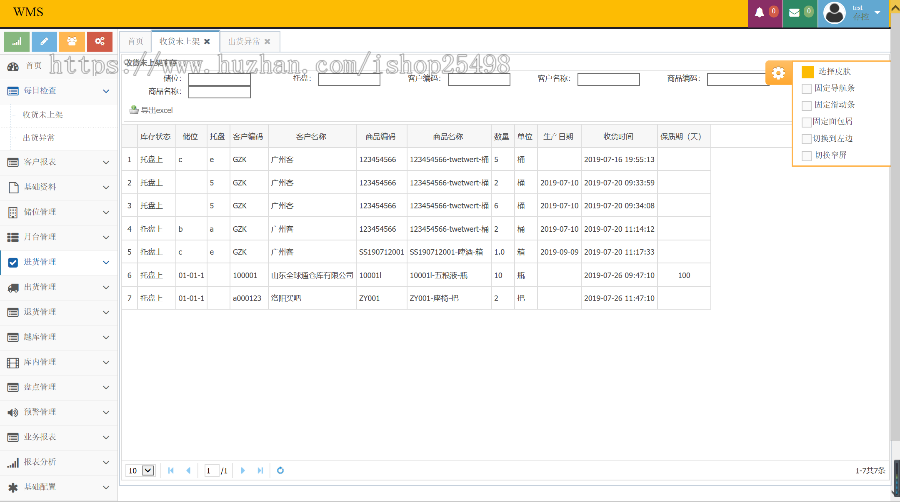Click the orange users group shortcut
The image size is (900, 503).
tap(72, 41)
